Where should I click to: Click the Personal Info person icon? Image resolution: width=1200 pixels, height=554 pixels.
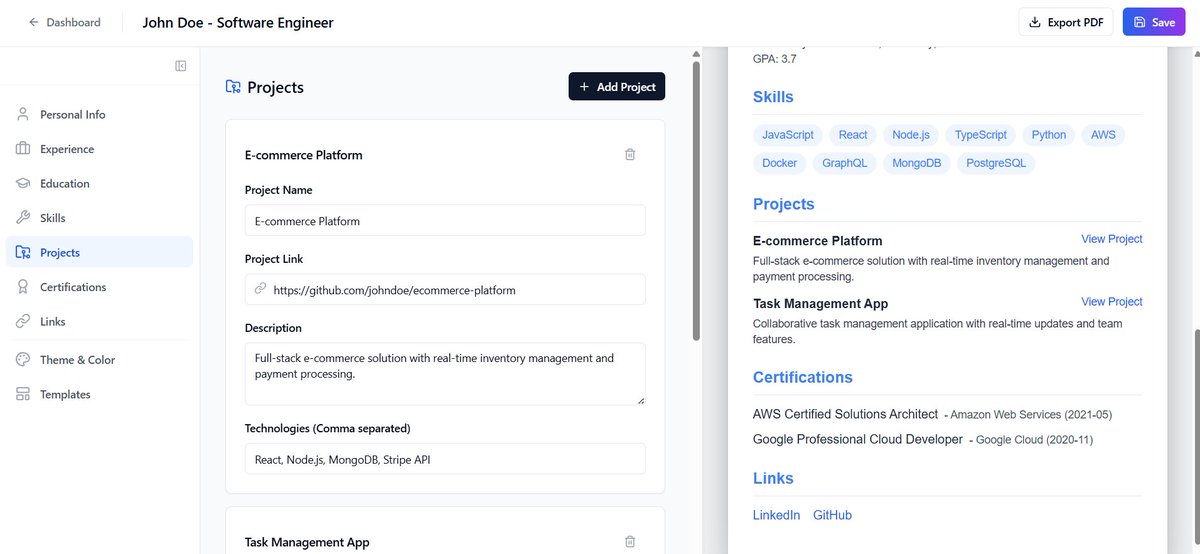point(22,114)
